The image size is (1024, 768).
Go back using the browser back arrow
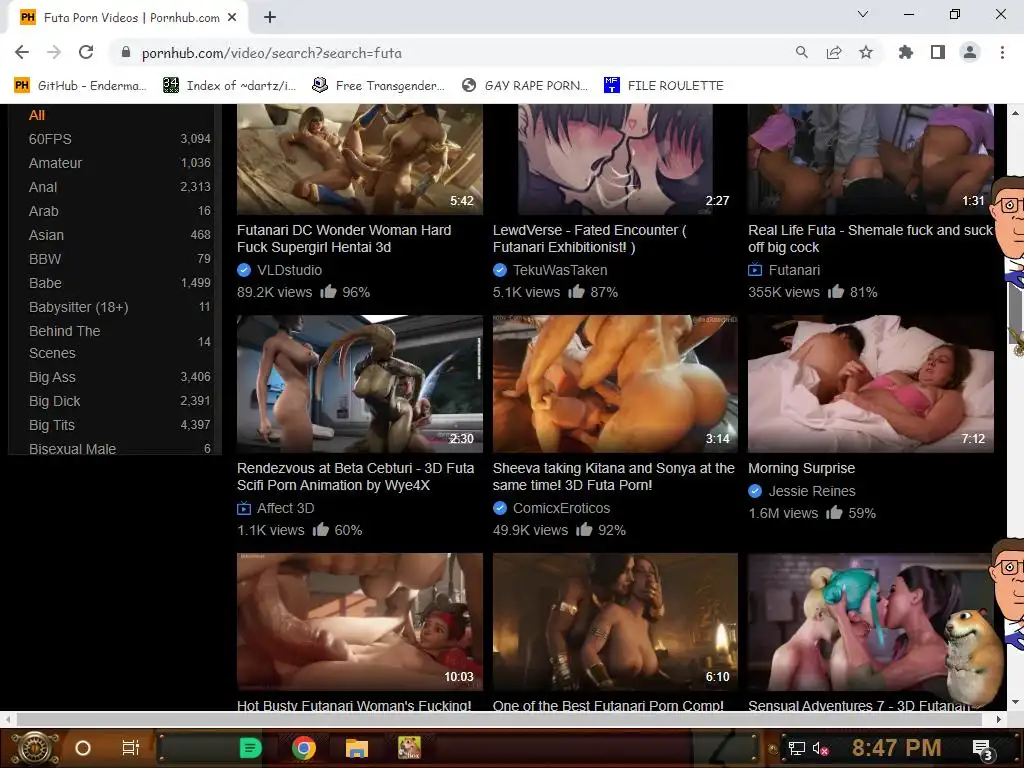pos(22,52)
